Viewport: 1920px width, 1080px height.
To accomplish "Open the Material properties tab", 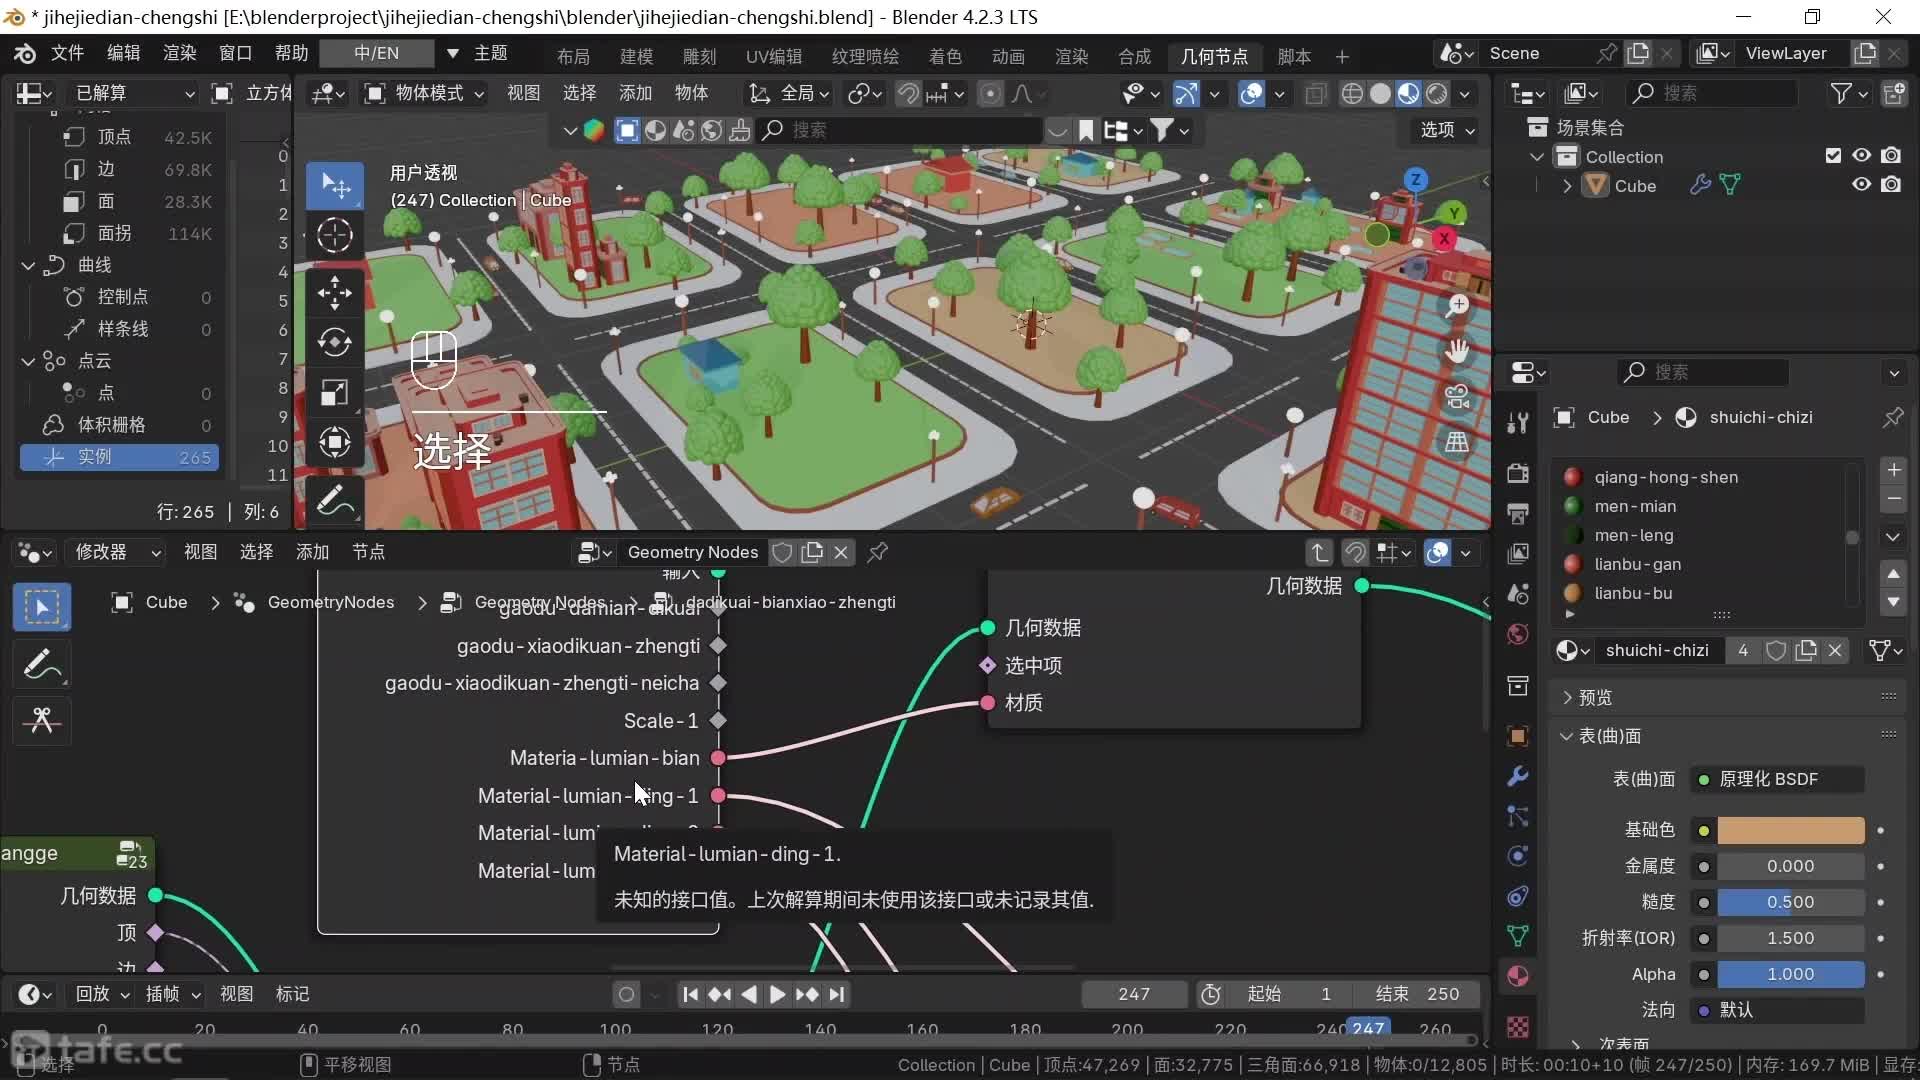I will tap(1517, 976).
